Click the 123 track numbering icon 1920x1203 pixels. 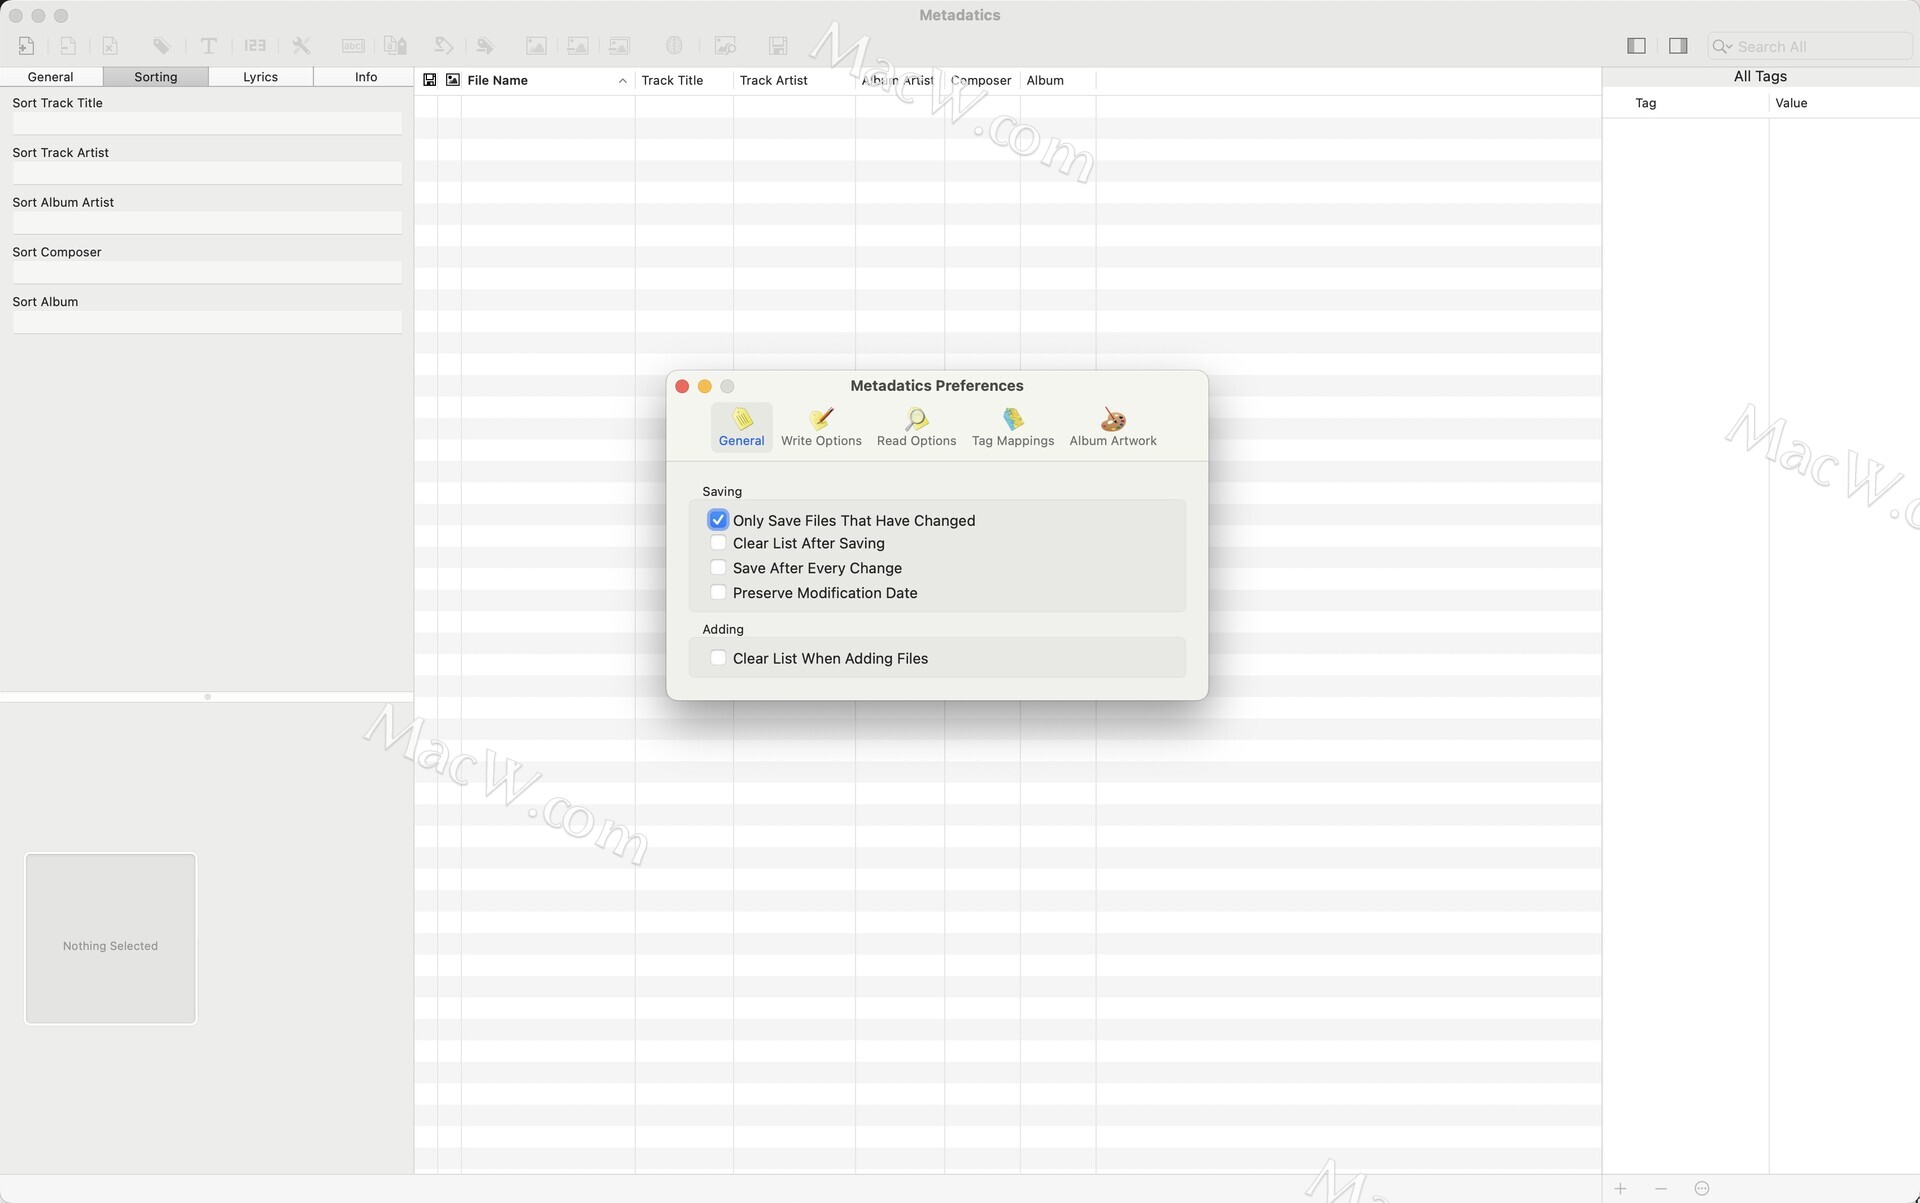tap(255, 46)
